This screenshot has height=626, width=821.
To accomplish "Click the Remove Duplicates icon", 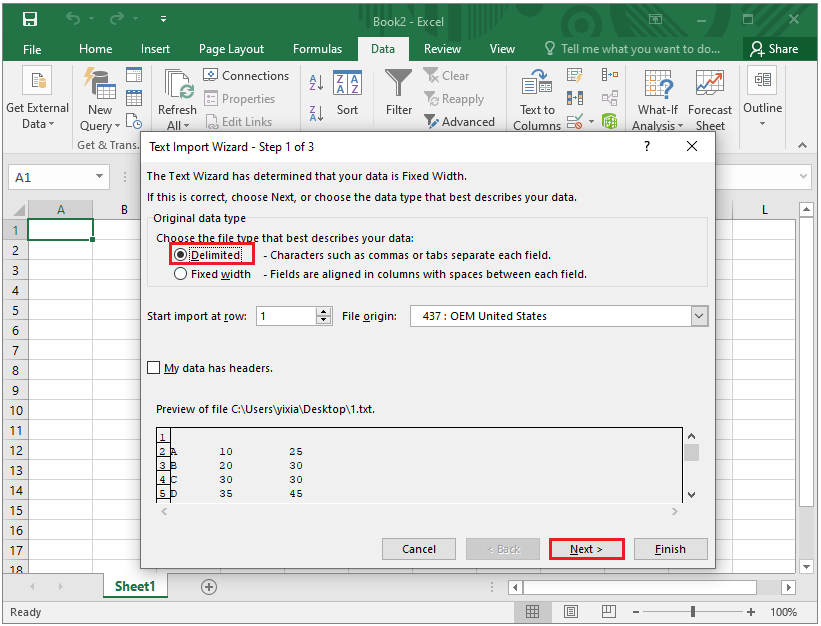I will 575,98.
